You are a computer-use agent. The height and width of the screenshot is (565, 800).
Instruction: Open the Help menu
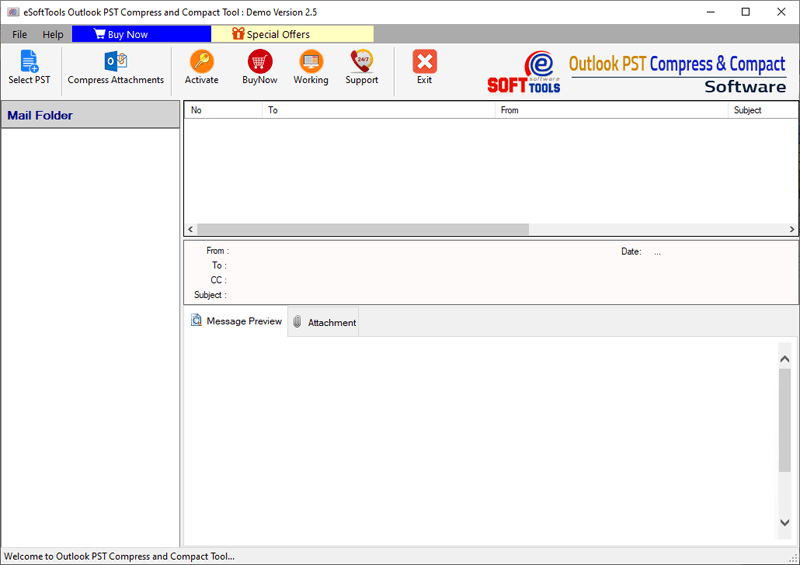(x=53, y=34)
